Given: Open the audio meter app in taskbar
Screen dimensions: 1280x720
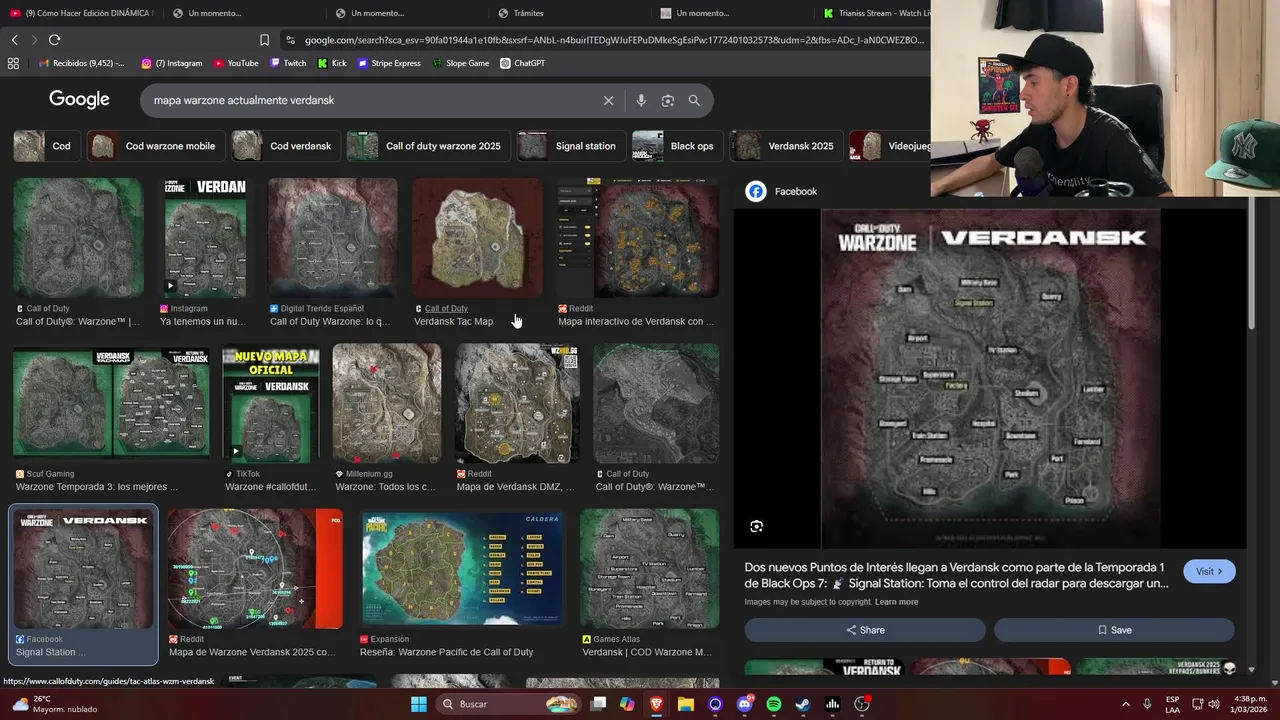Looking at the screenshot, I should pyautogui.click(x=832, y=704).
